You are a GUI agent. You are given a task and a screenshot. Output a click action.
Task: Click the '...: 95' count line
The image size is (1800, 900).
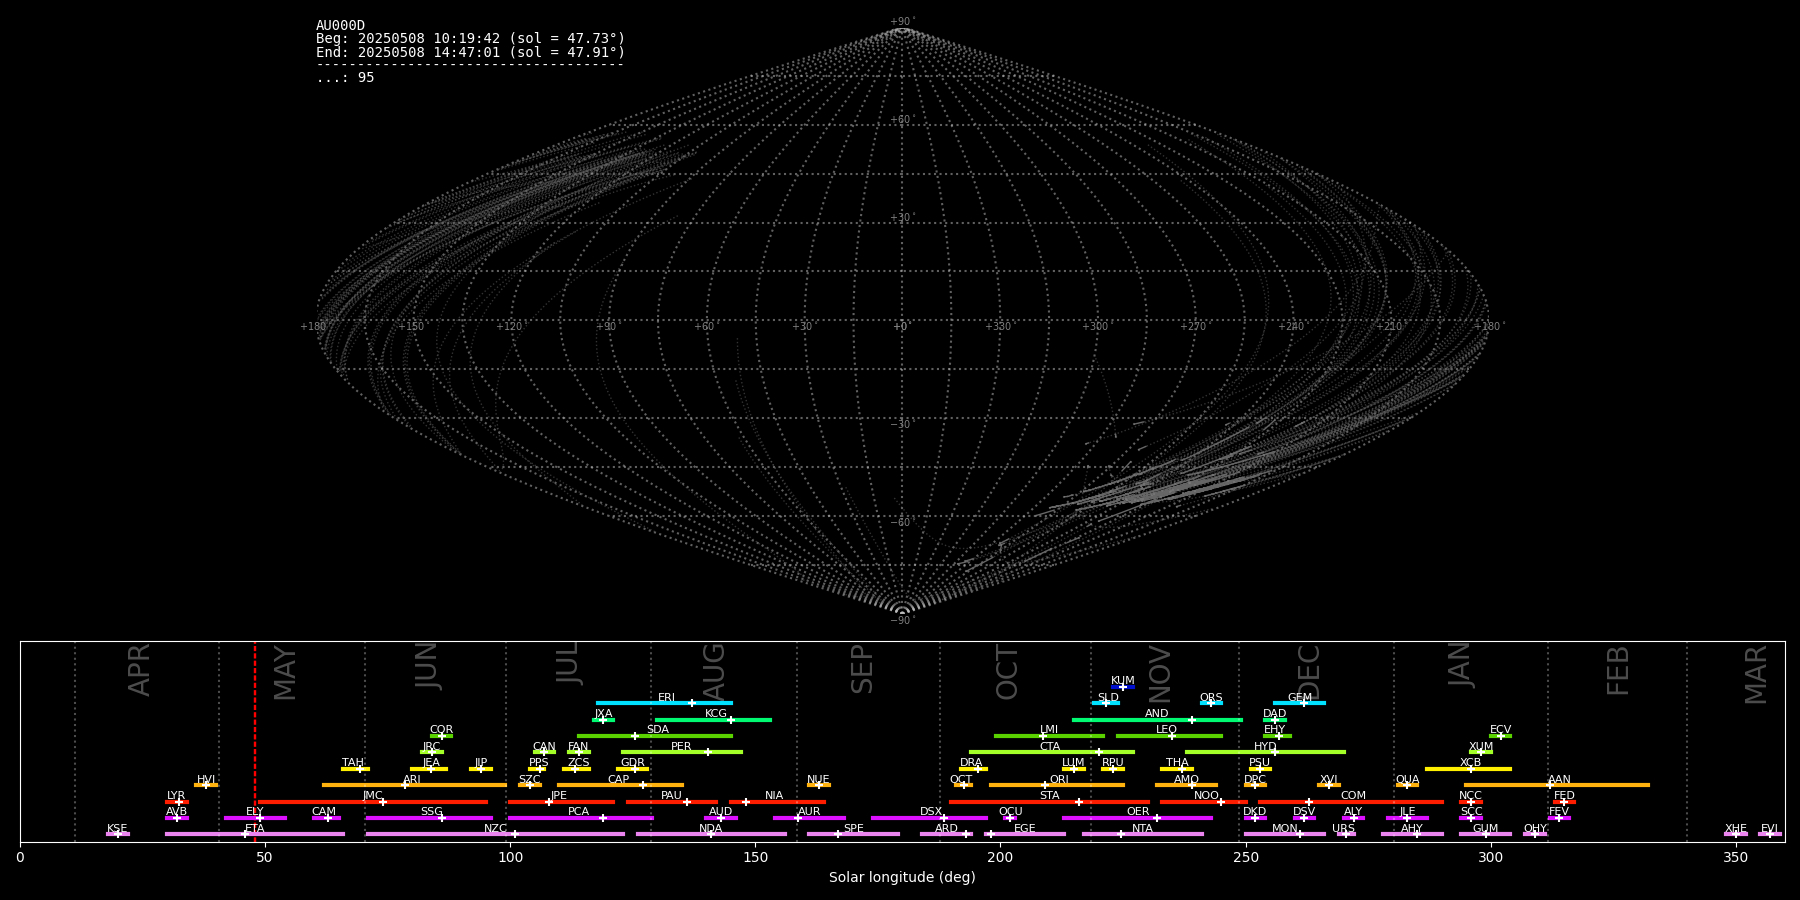(x=345, y=78)
